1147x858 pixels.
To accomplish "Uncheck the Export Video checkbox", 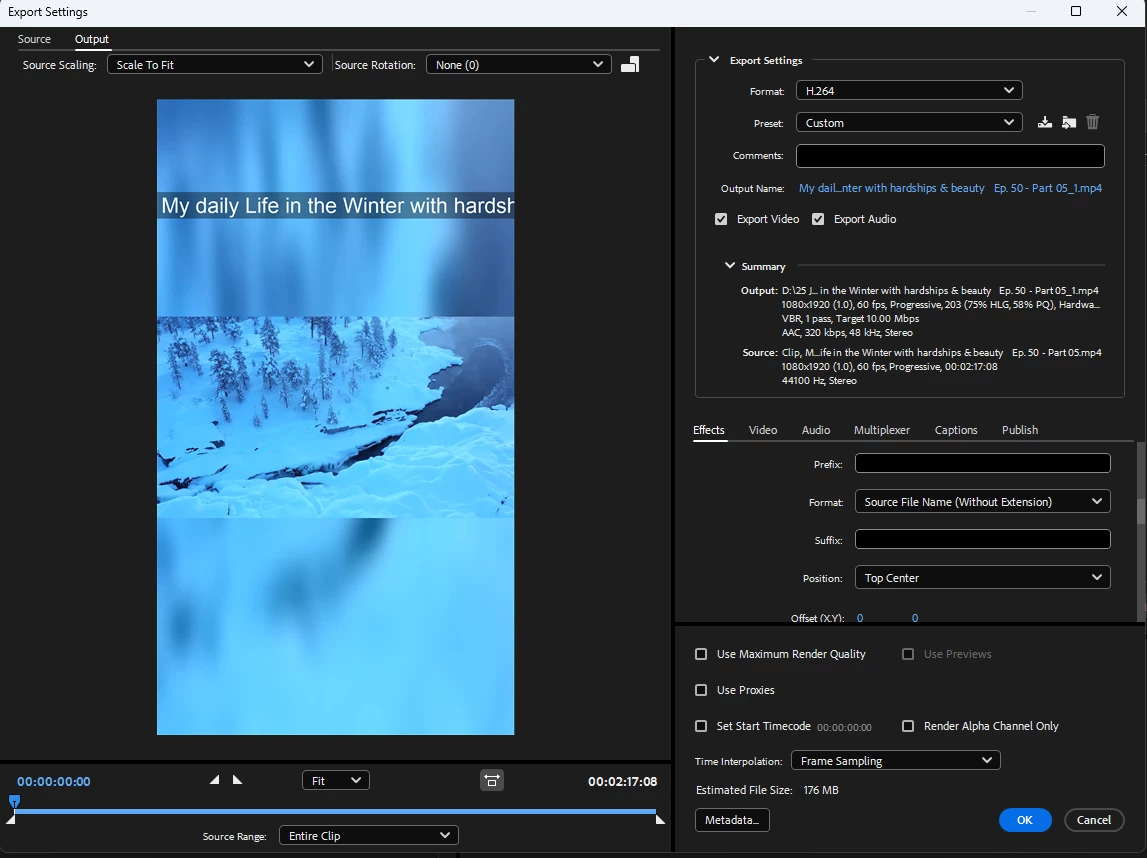I will (x=721, y=219).
